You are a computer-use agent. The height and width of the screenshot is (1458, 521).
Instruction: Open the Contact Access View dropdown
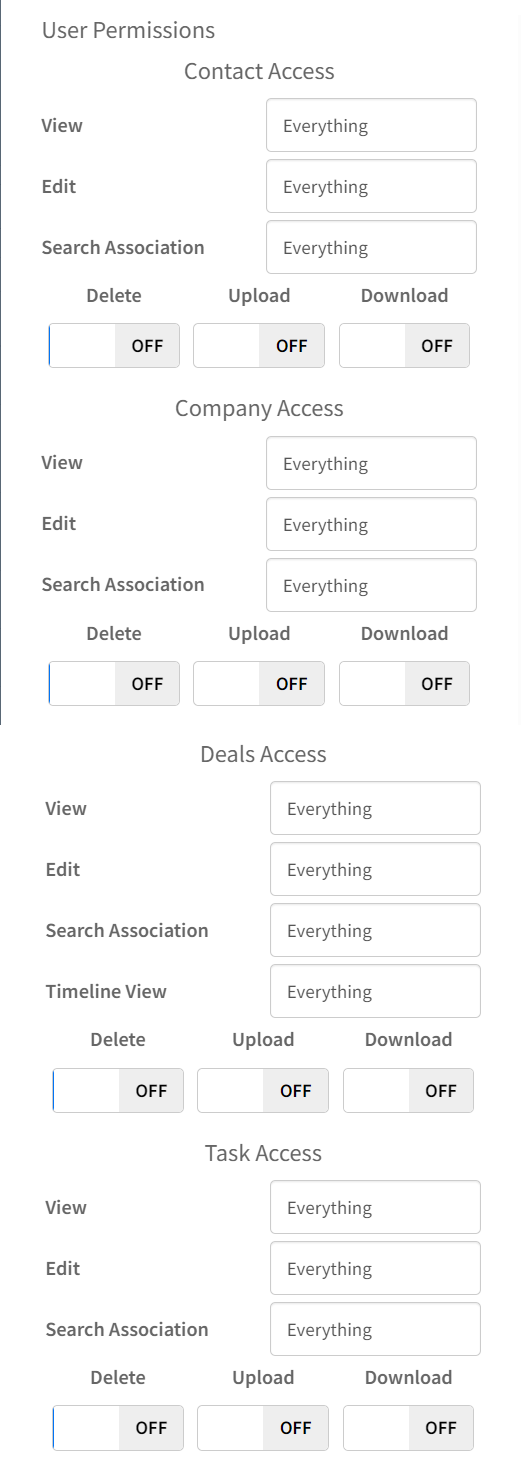pyautogui.click(x=371, y=125)
